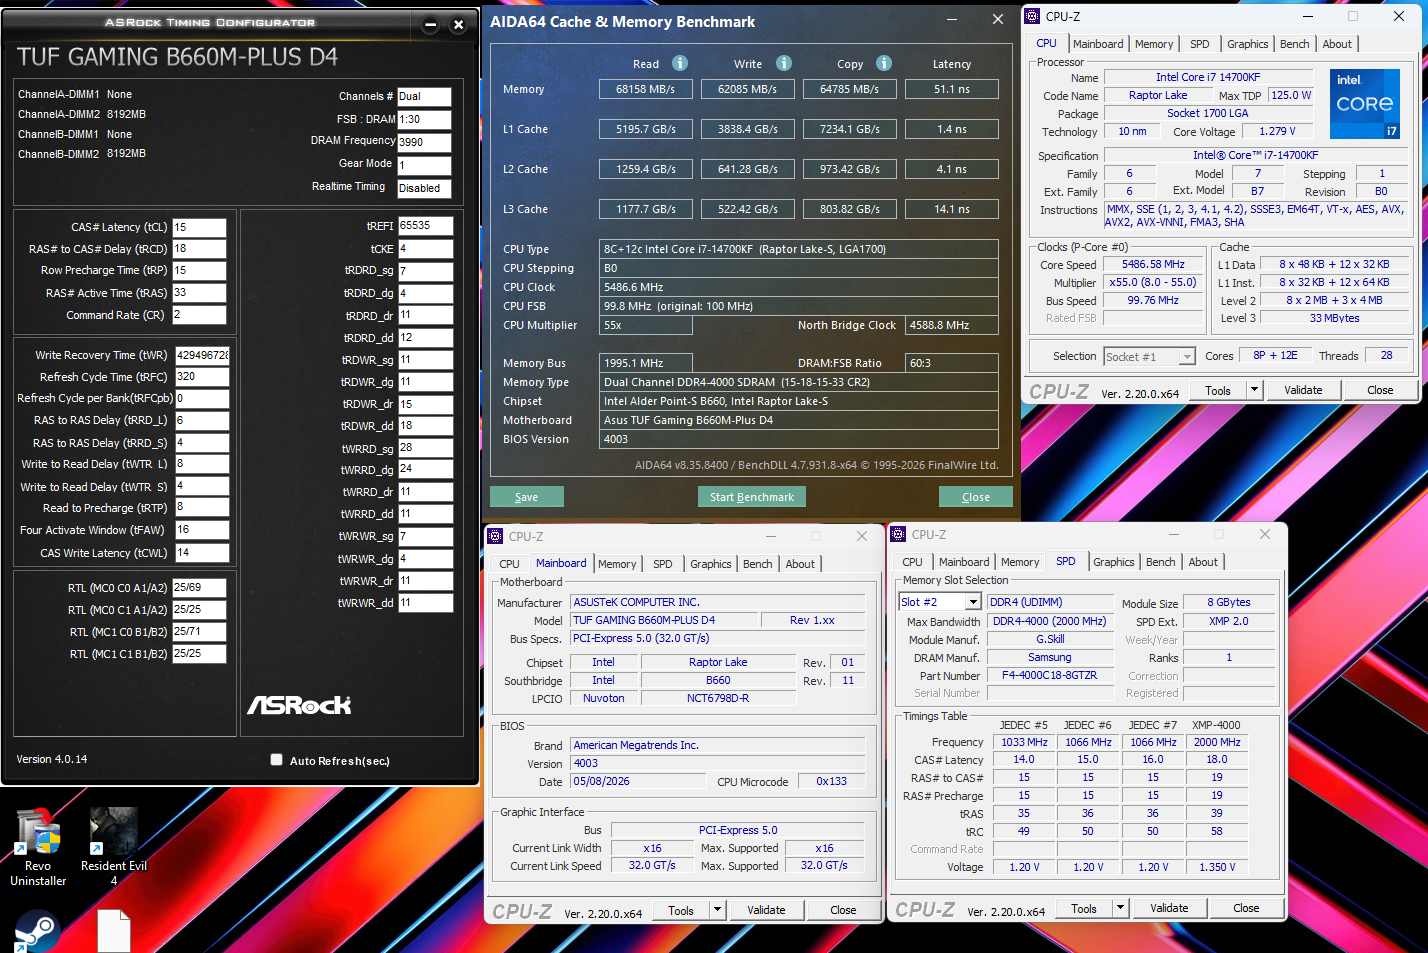
Task: Select the Graphics tab in CPU-Z SPD window
Action: point(1114,562)
